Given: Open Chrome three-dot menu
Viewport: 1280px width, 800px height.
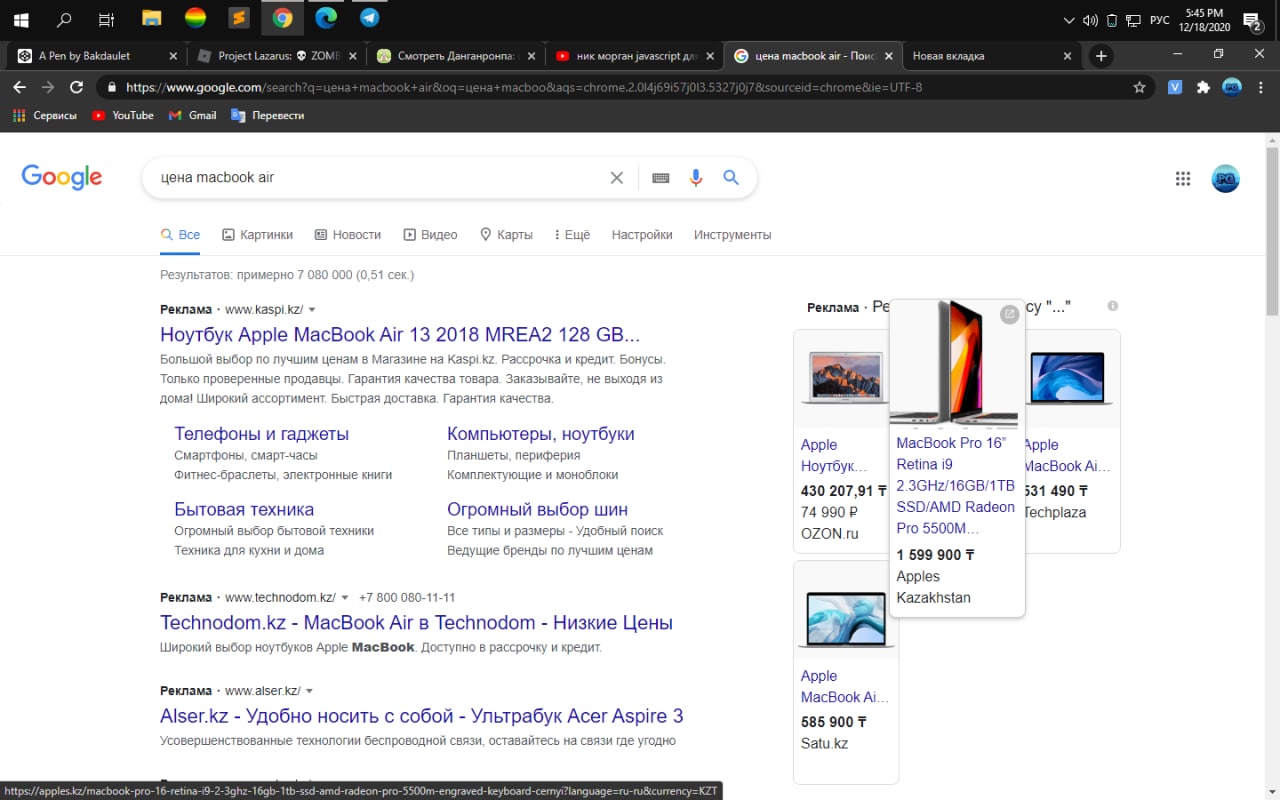Looking at the screenshot, I should (1261, 87).
